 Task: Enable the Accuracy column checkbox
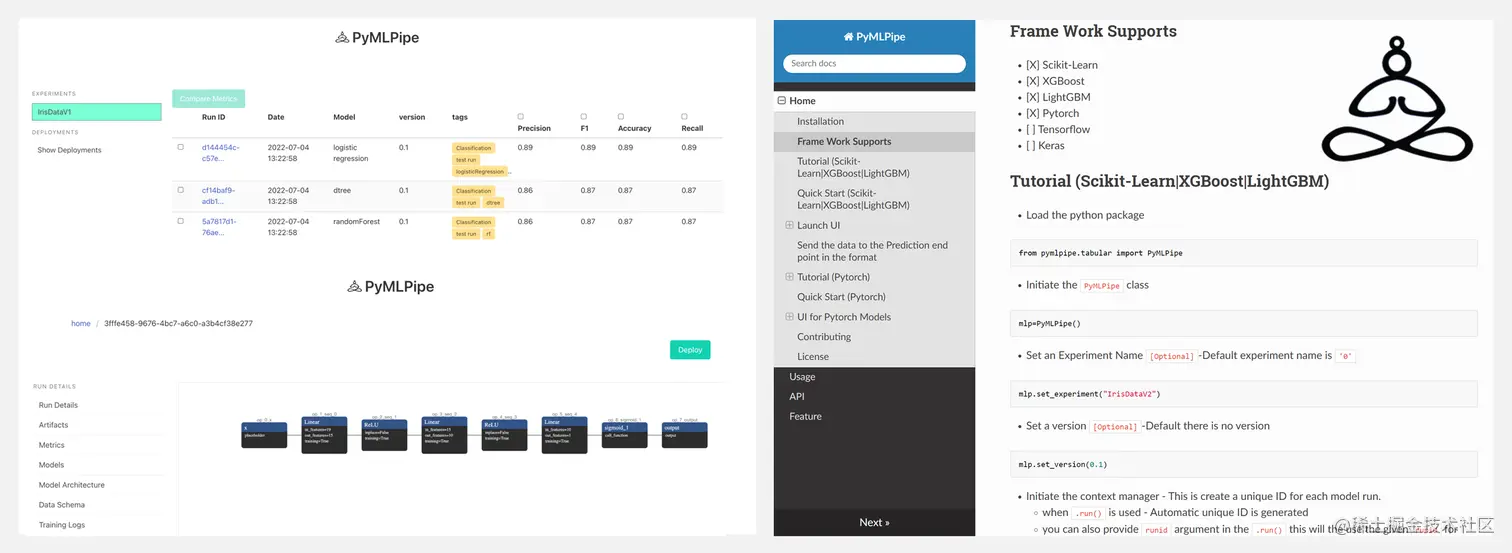pyautogui.click(x=621, y=117)
